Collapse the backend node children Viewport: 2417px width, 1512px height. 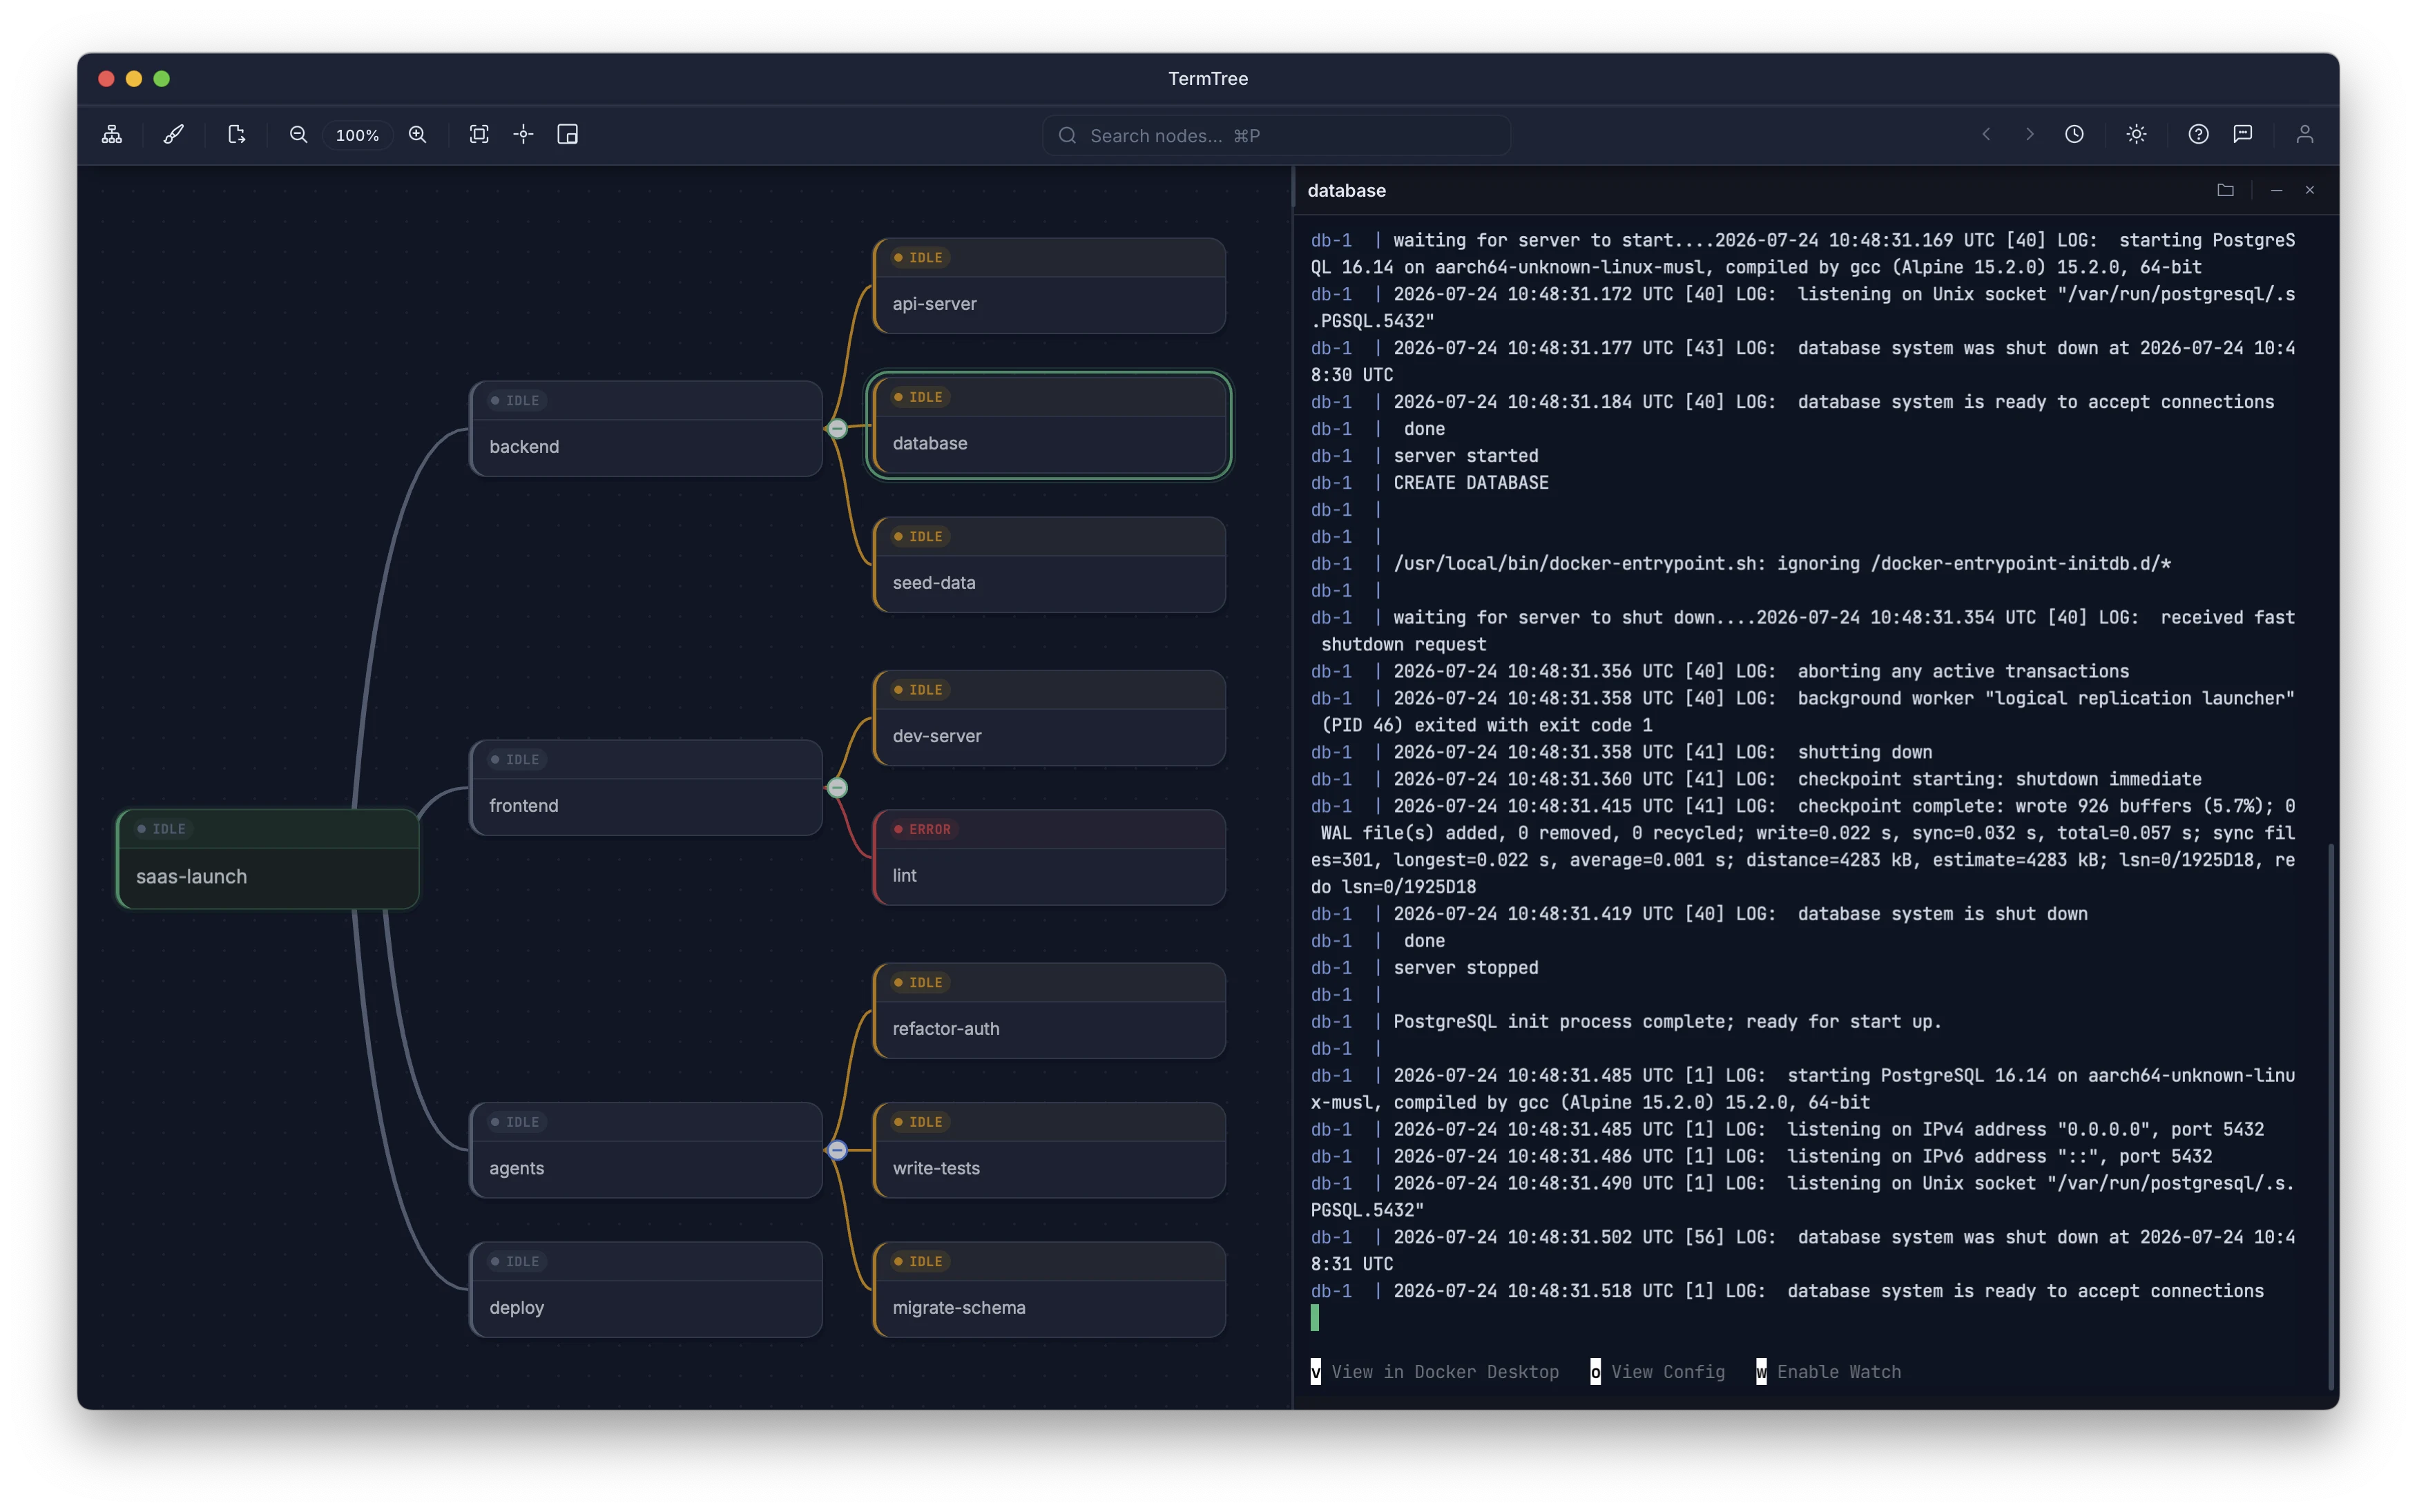tap(838, 429)
